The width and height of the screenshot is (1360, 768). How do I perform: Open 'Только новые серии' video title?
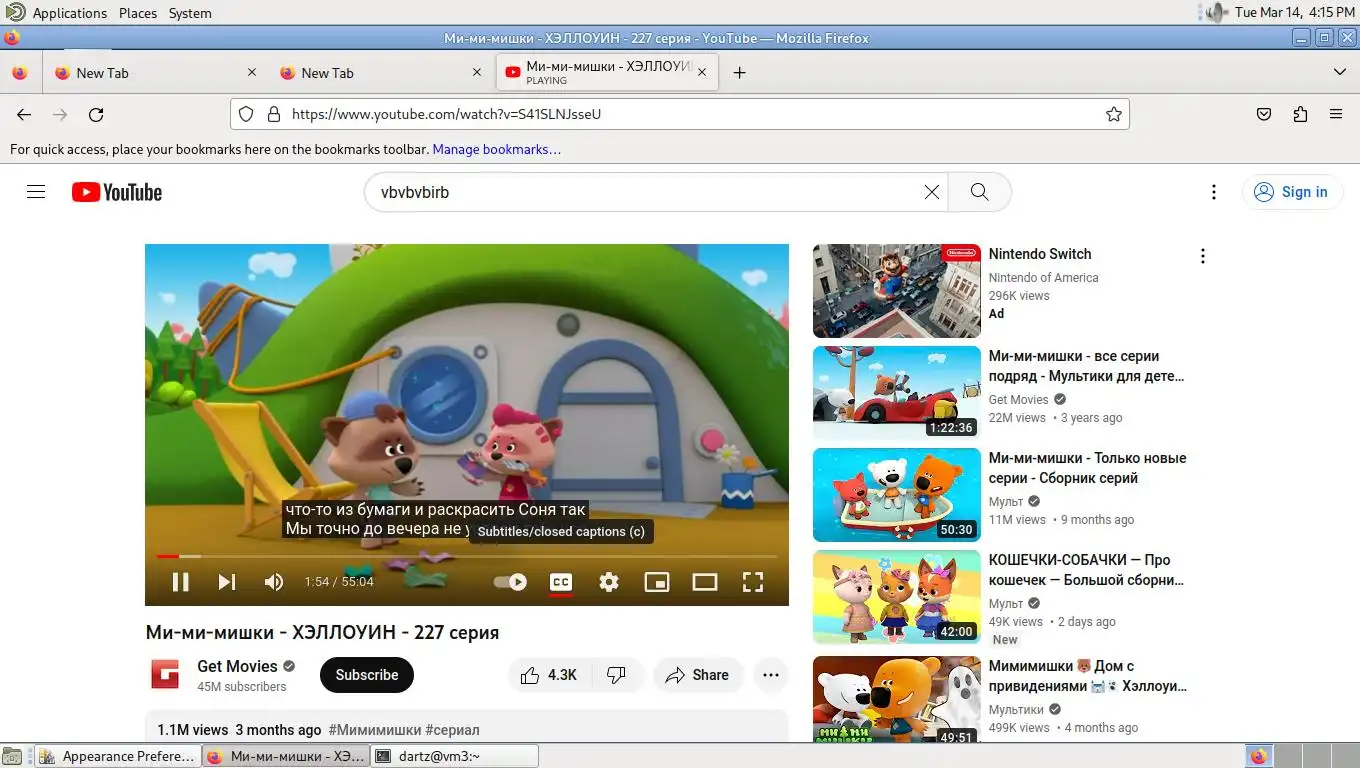pos(1087,468)
